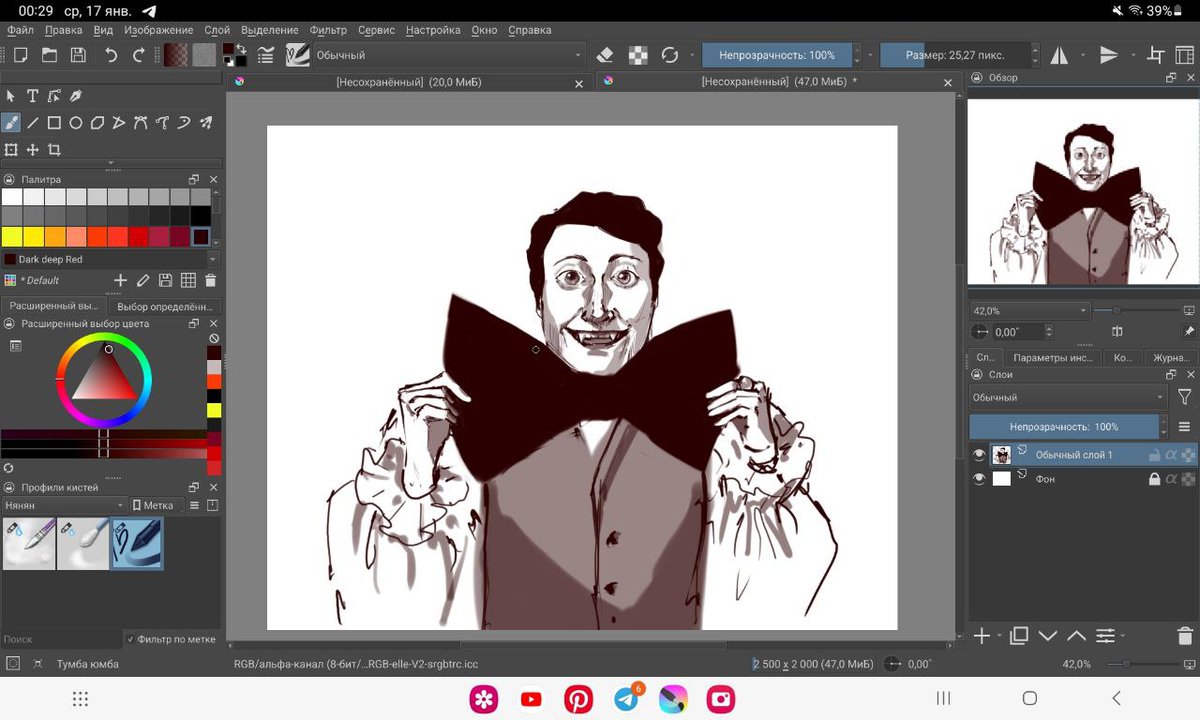Open Pinterest from the taskbar
Screen dimensions: 1200x720
coord(578,699)
